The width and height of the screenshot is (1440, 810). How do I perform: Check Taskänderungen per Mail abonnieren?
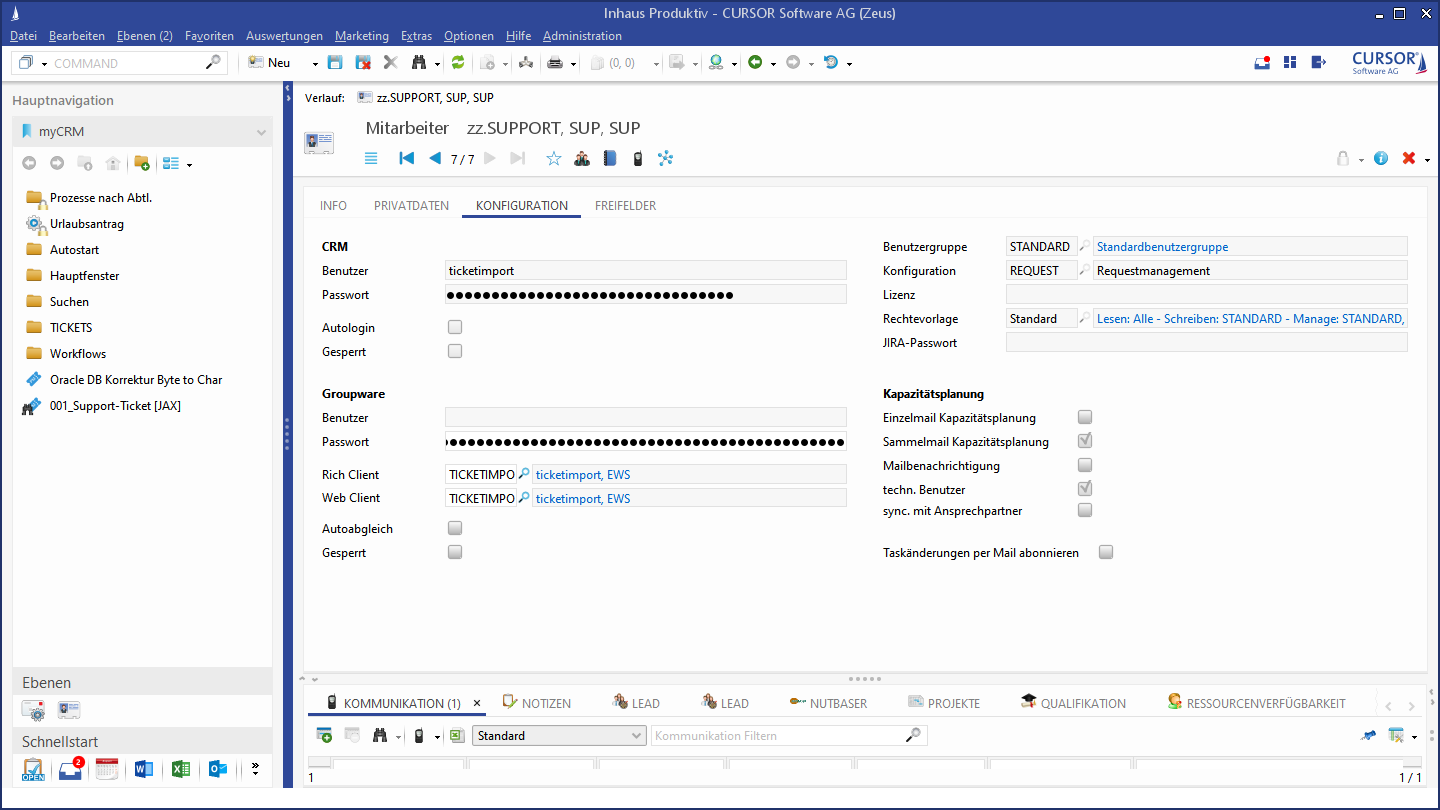[x=1106, y=552]
